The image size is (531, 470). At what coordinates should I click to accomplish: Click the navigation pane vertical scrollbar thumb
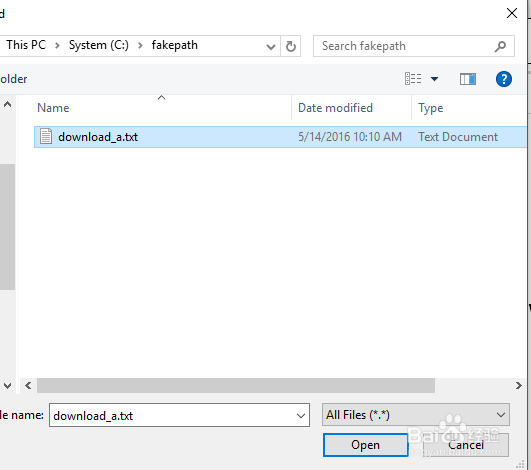[7, 227]
